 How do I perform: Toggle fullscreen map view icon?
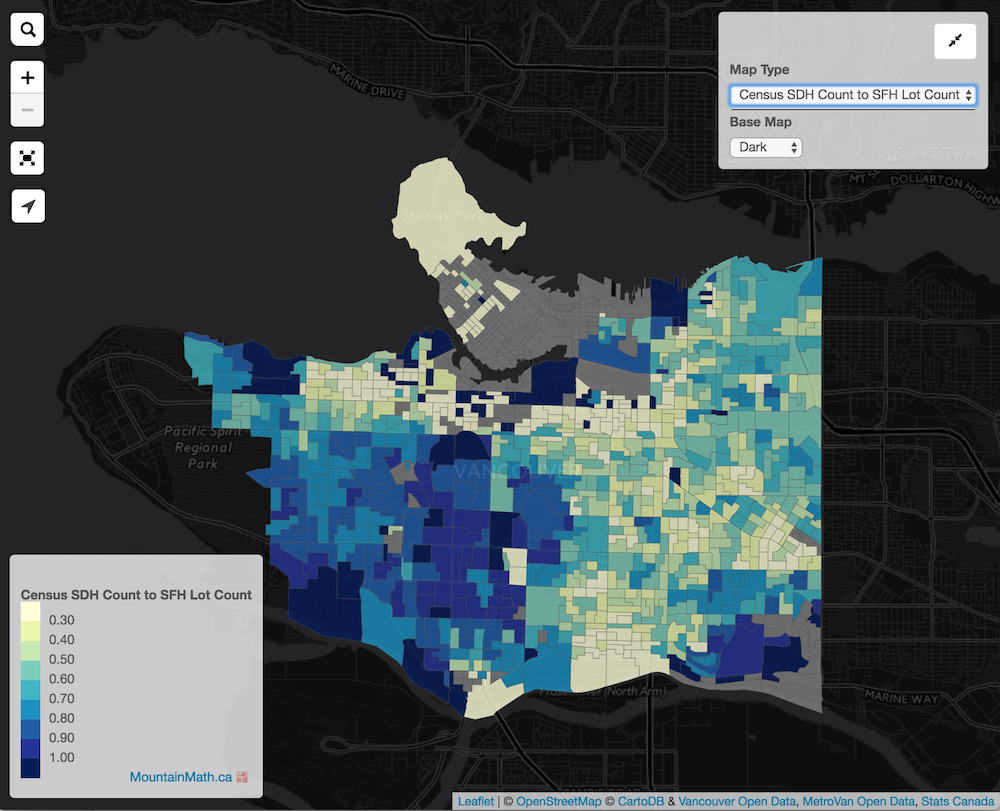coord(27,158)
